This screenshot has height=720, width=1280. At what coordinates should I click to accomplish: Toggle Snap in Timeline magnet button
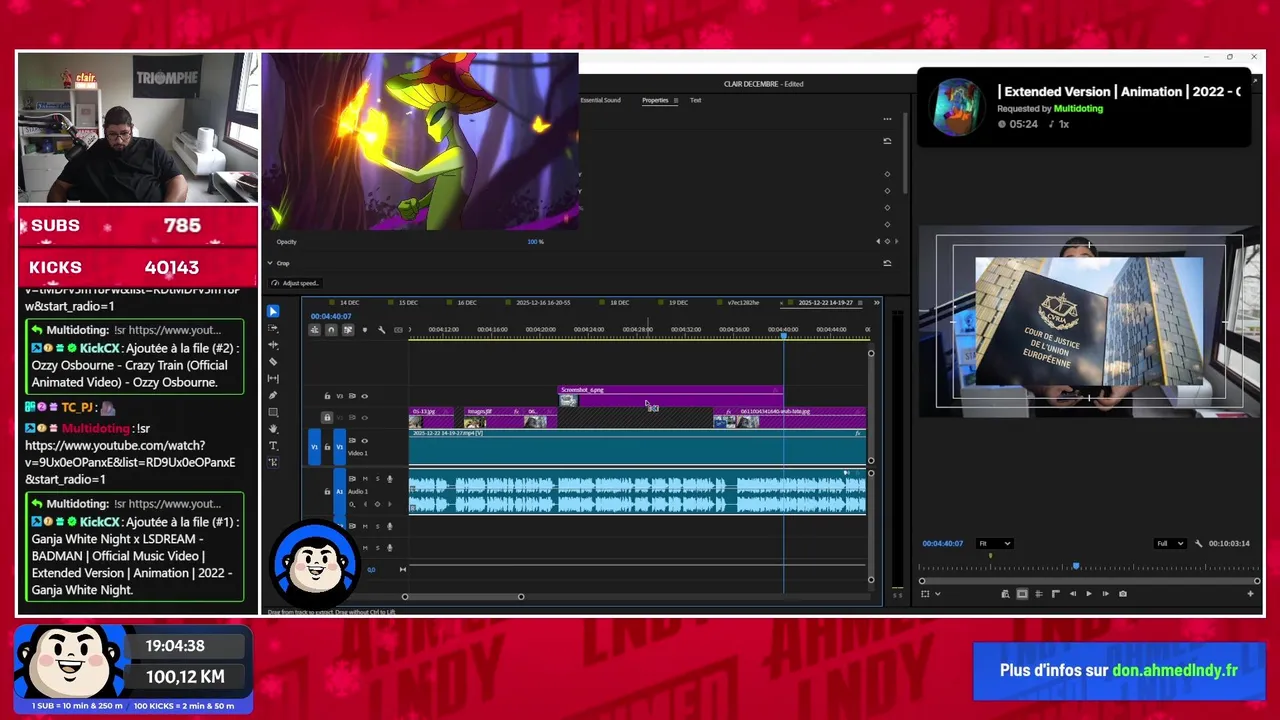[331, 330]
